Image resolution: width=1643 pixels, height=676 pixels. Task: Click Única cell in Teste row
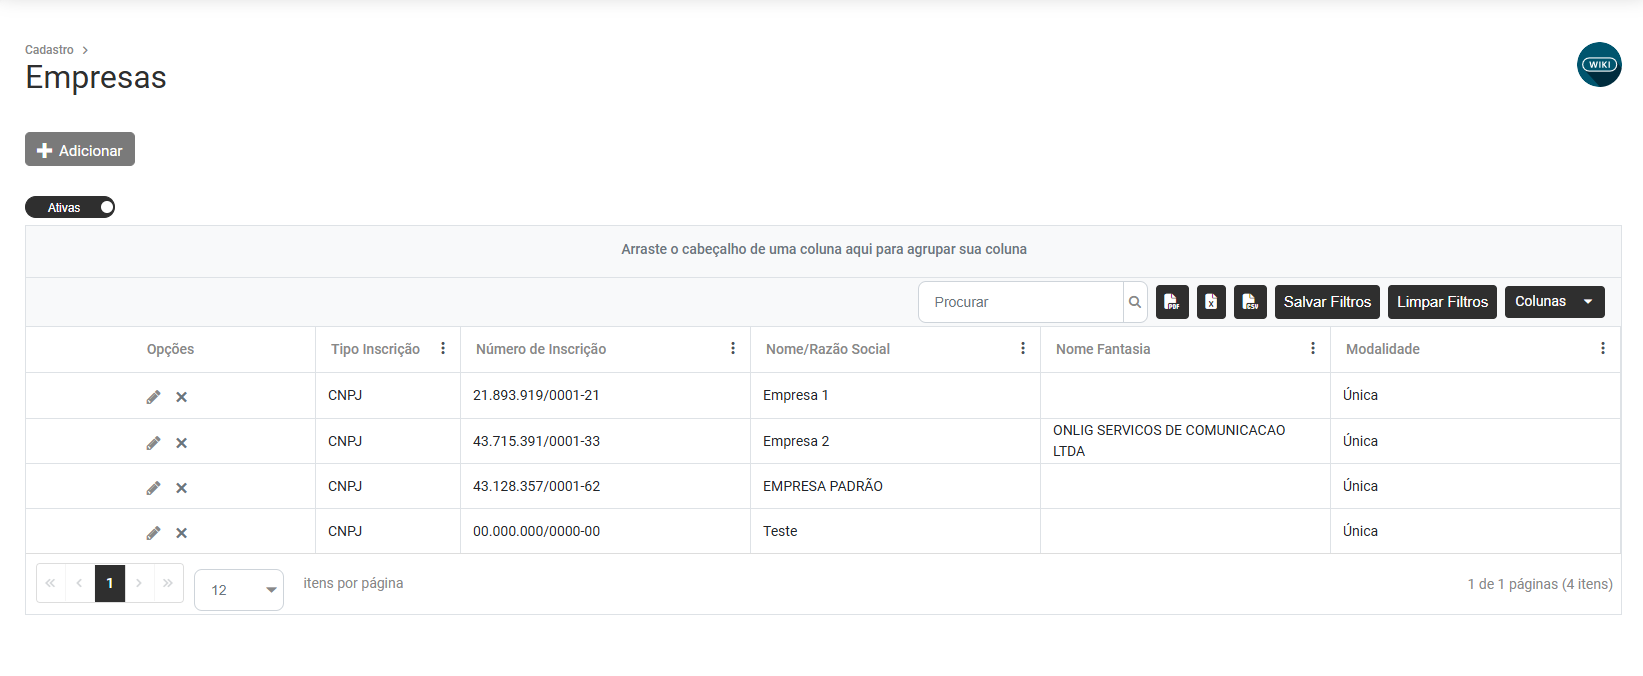(x=1475, y=531)
